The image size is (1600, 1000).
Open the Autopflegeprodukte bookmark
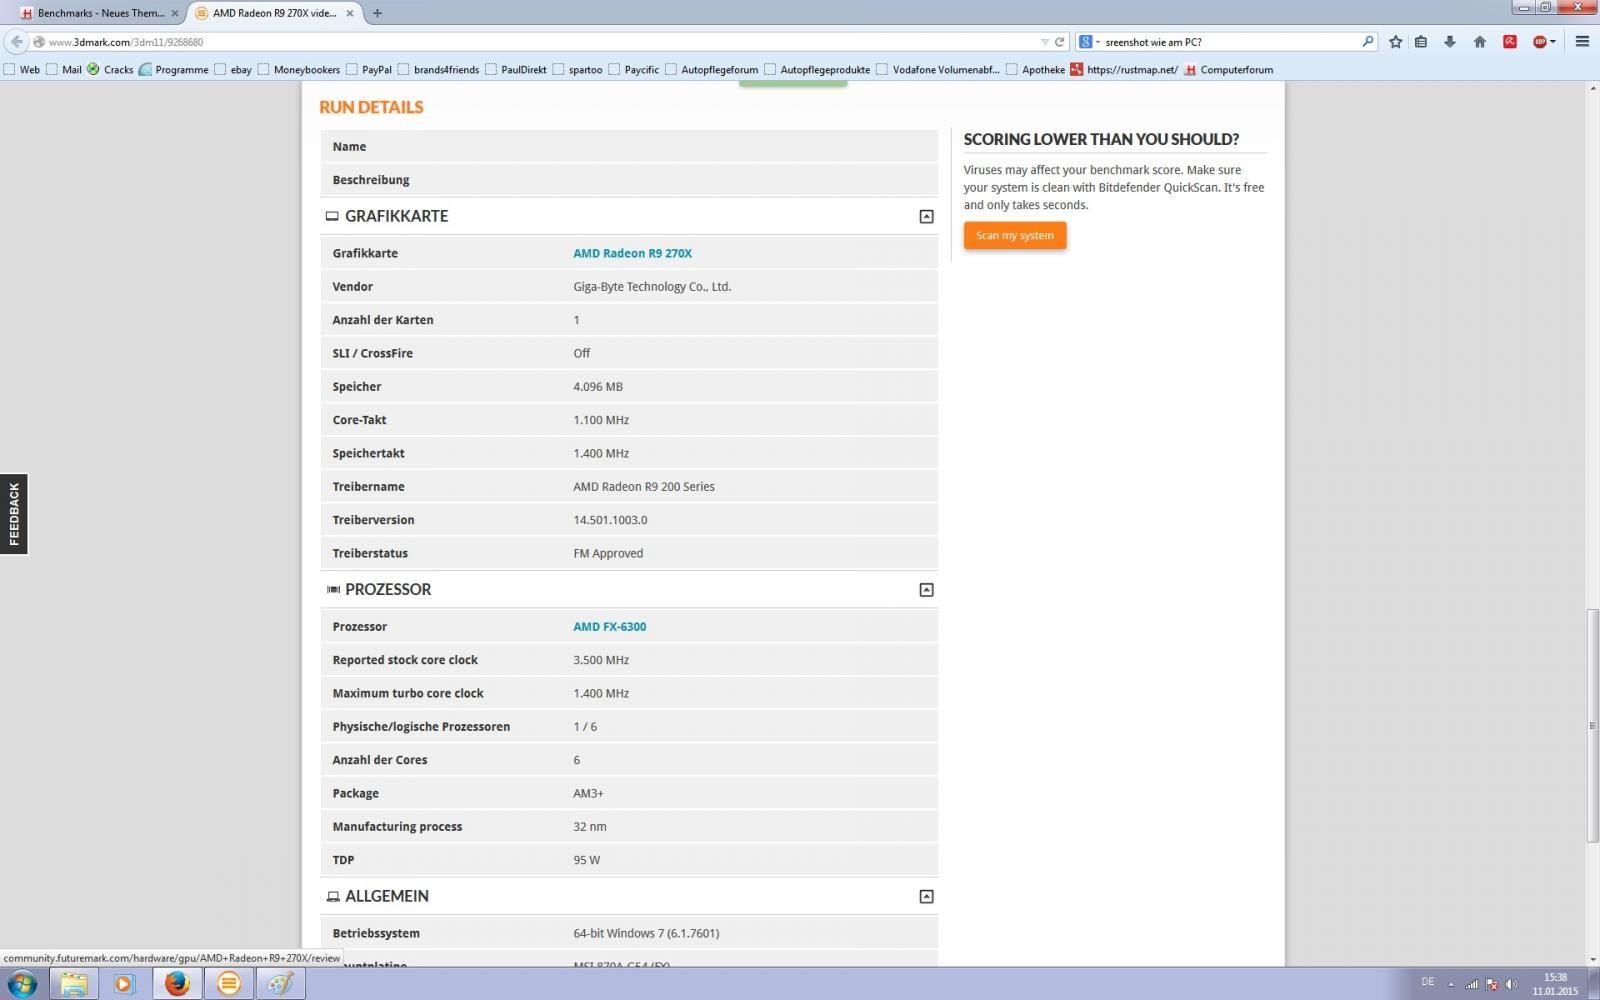[816, 70]
